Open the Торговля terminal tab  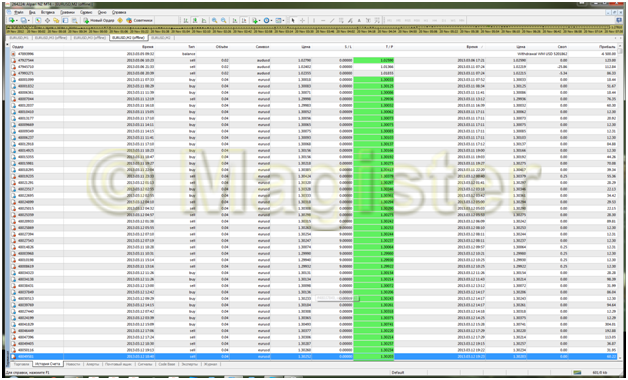[x=22, y=364]
